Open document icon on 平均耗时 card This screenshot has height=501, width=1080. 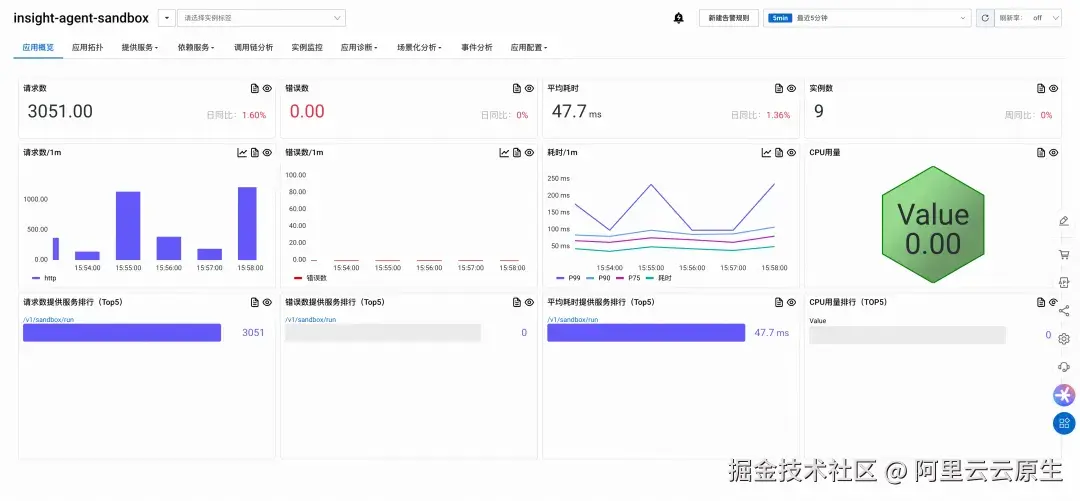[779, 88]
